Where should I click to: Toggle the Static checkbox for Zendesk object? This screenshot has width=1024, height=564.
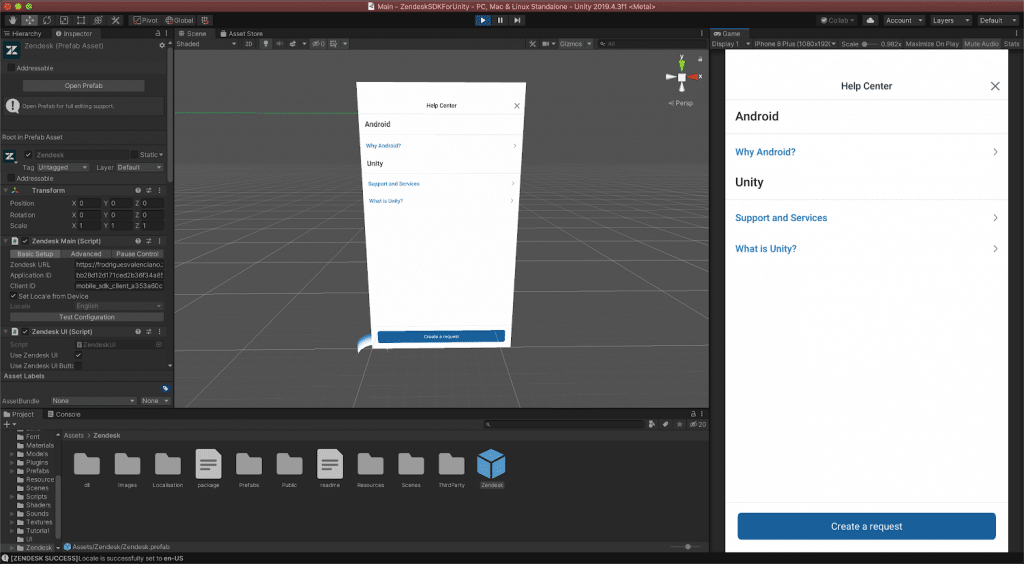(x=134, y=155)
